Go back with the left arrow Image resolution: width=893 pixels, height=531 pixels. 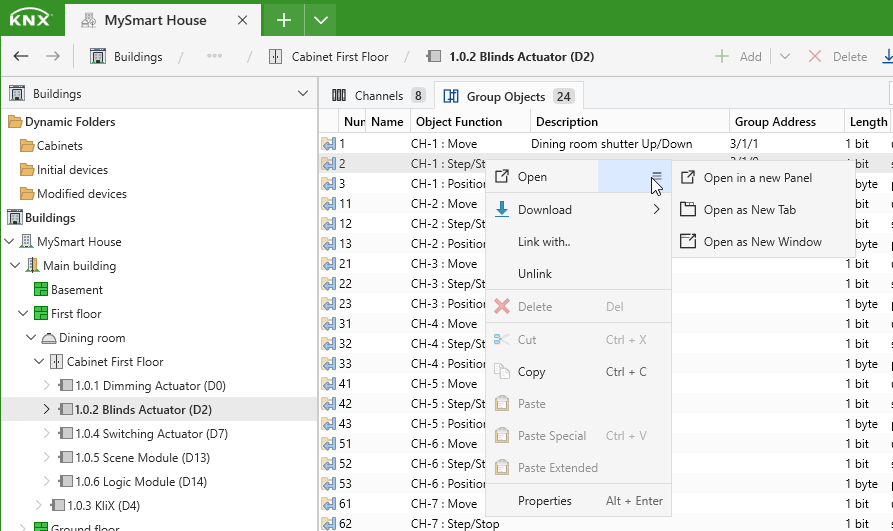21,56
